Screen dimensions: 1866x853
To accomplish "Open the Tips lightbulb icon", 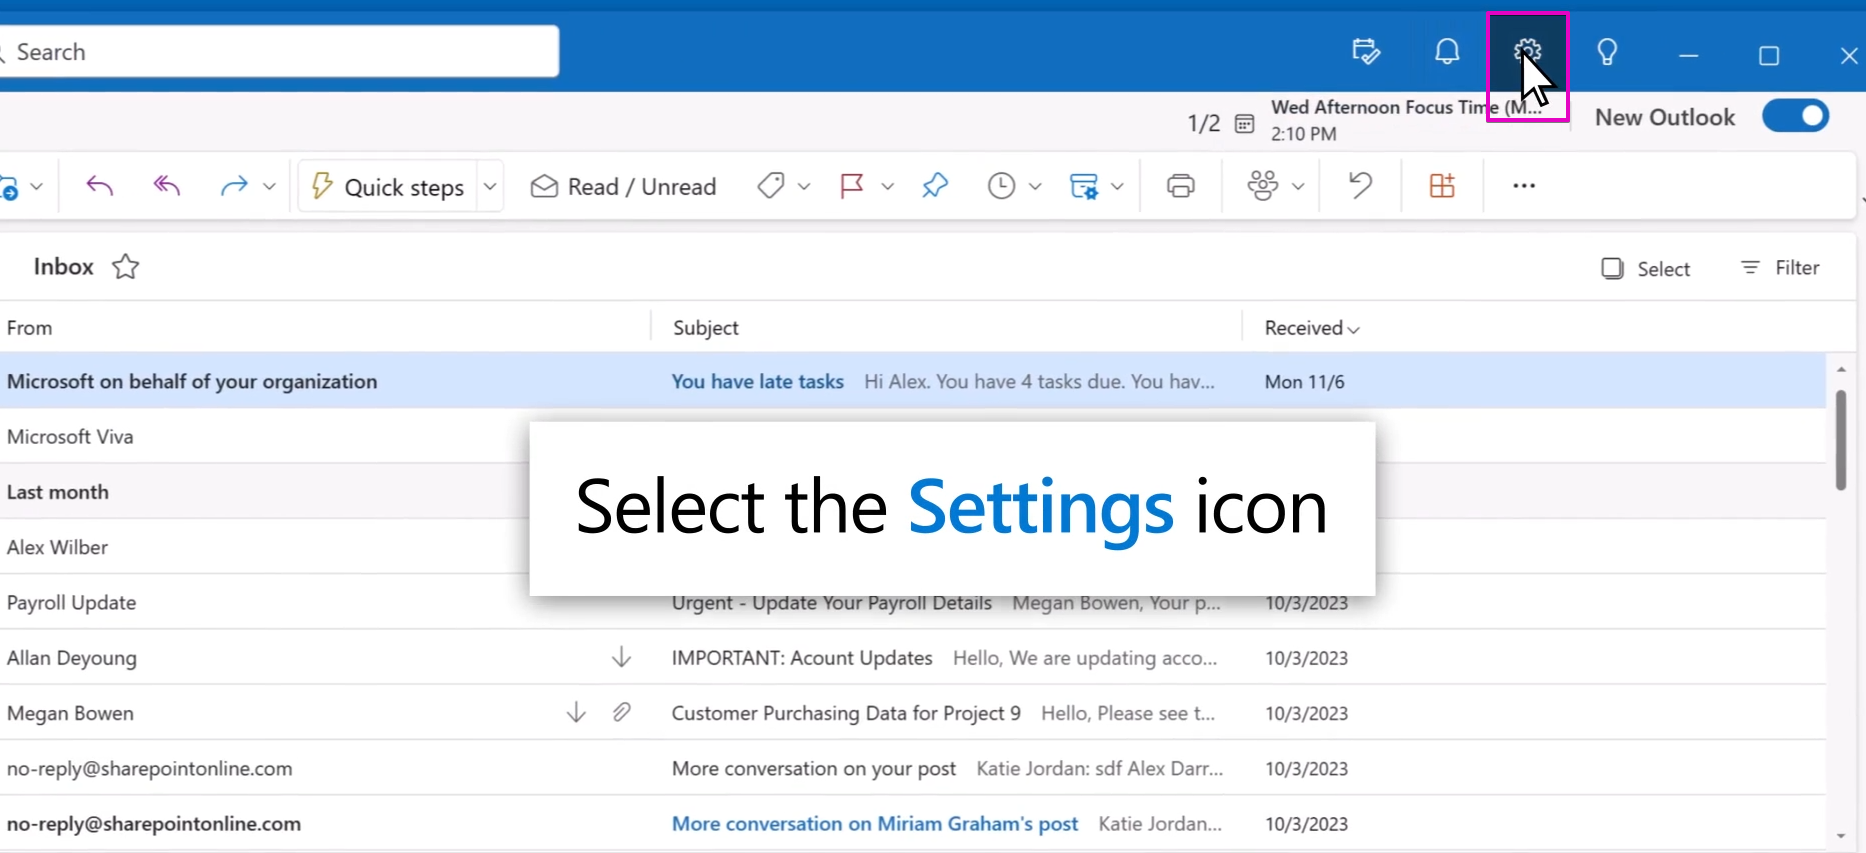I will [1607, 51].
